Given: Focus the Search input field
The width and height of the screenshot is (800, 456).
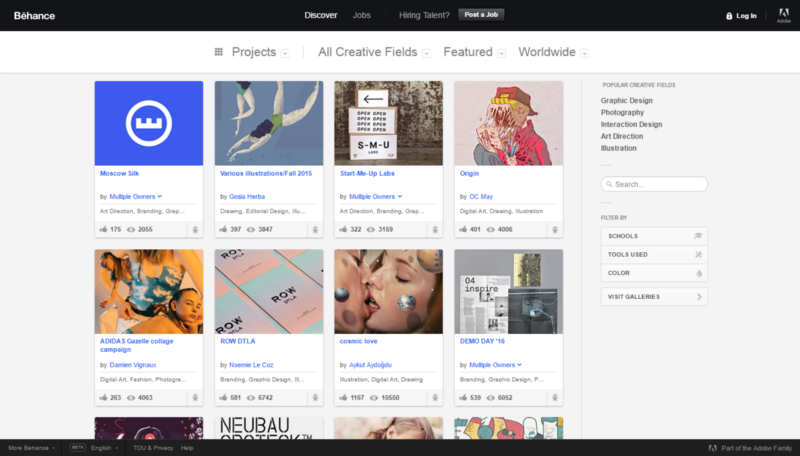Looking at the screenshot, I should pyautogui.click(x=654, y=184).
